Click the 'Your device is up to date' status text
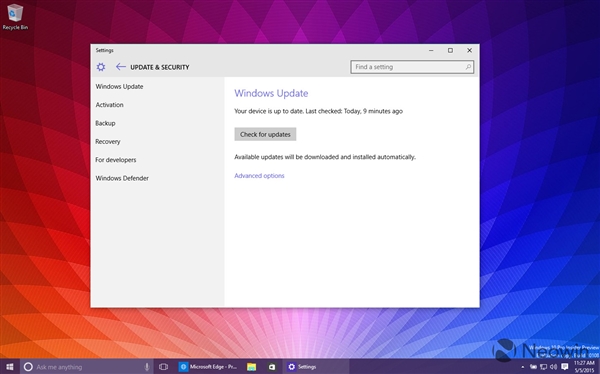 (318, 111)
